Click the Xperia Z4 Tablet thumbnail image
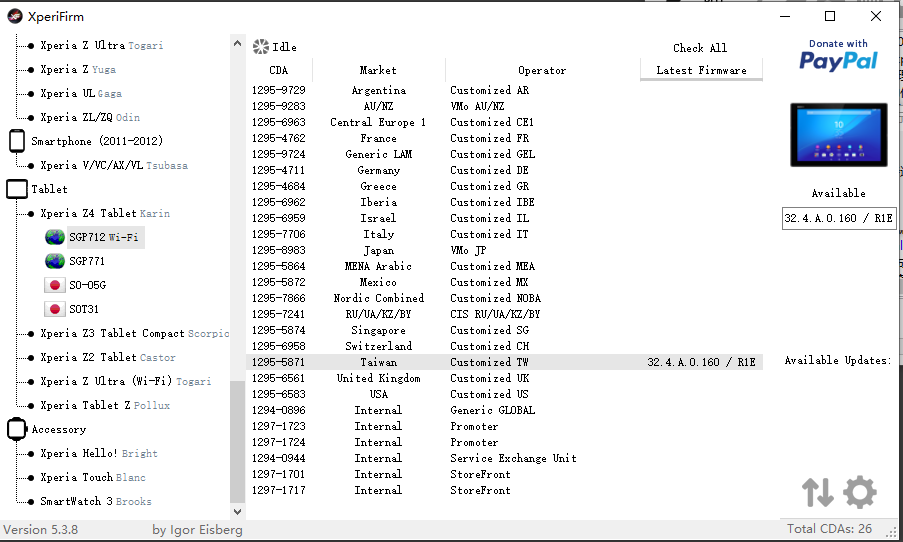 tap(838, 134)
